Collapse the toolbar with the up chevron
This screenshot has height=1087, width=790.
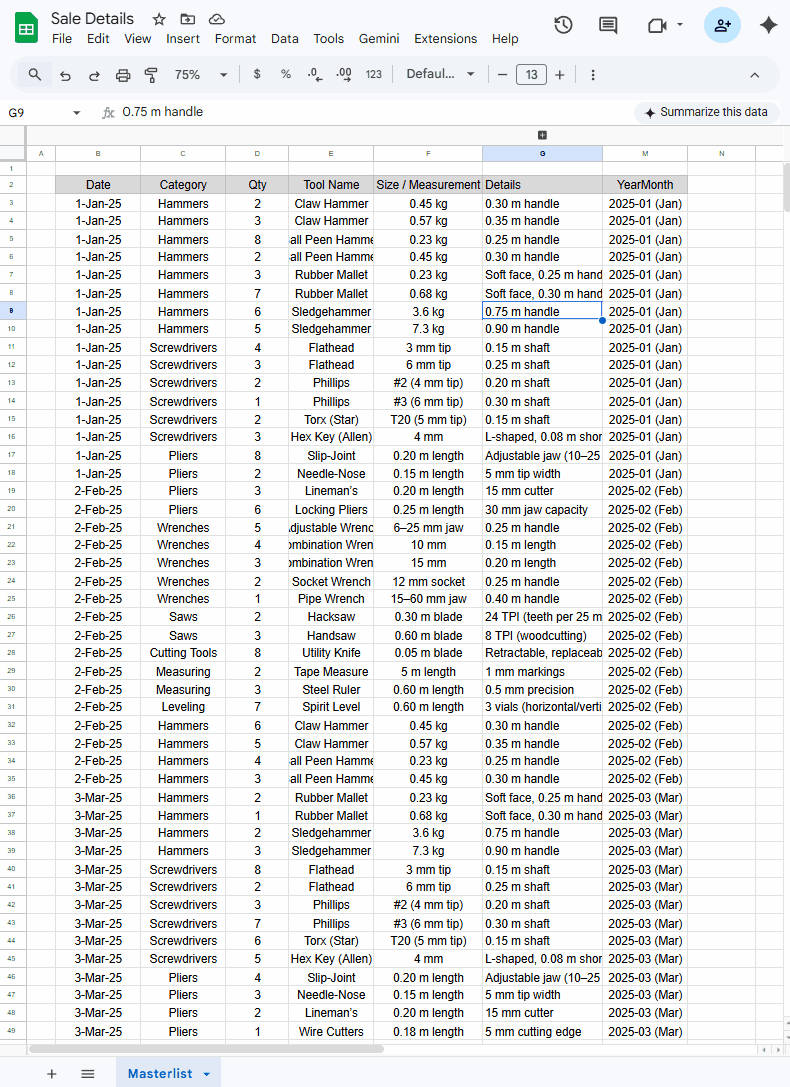pyautogui.click(x=755, y=75)
